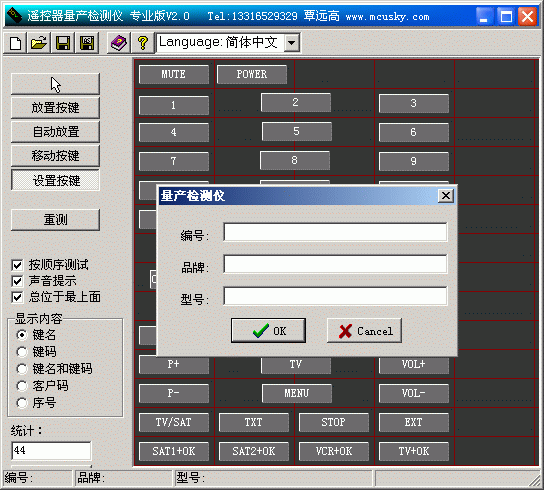Uncheck 总位于最上面 checkbox
544x490 pixels.
pyautogui.click(x=17, y=297)
